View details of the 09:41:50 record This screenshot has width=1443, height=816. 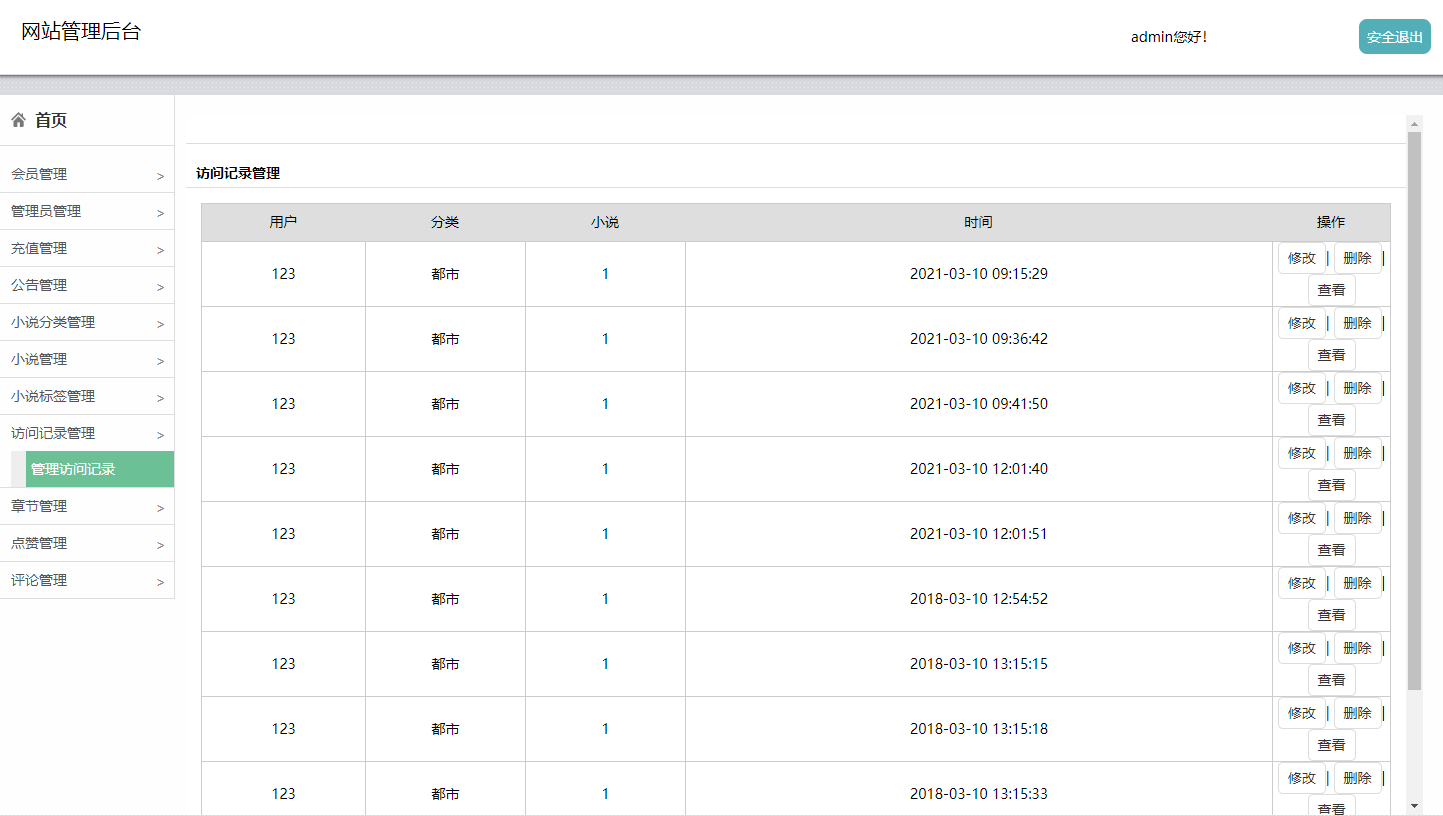pyautogui.click(x=1331, y=420)
